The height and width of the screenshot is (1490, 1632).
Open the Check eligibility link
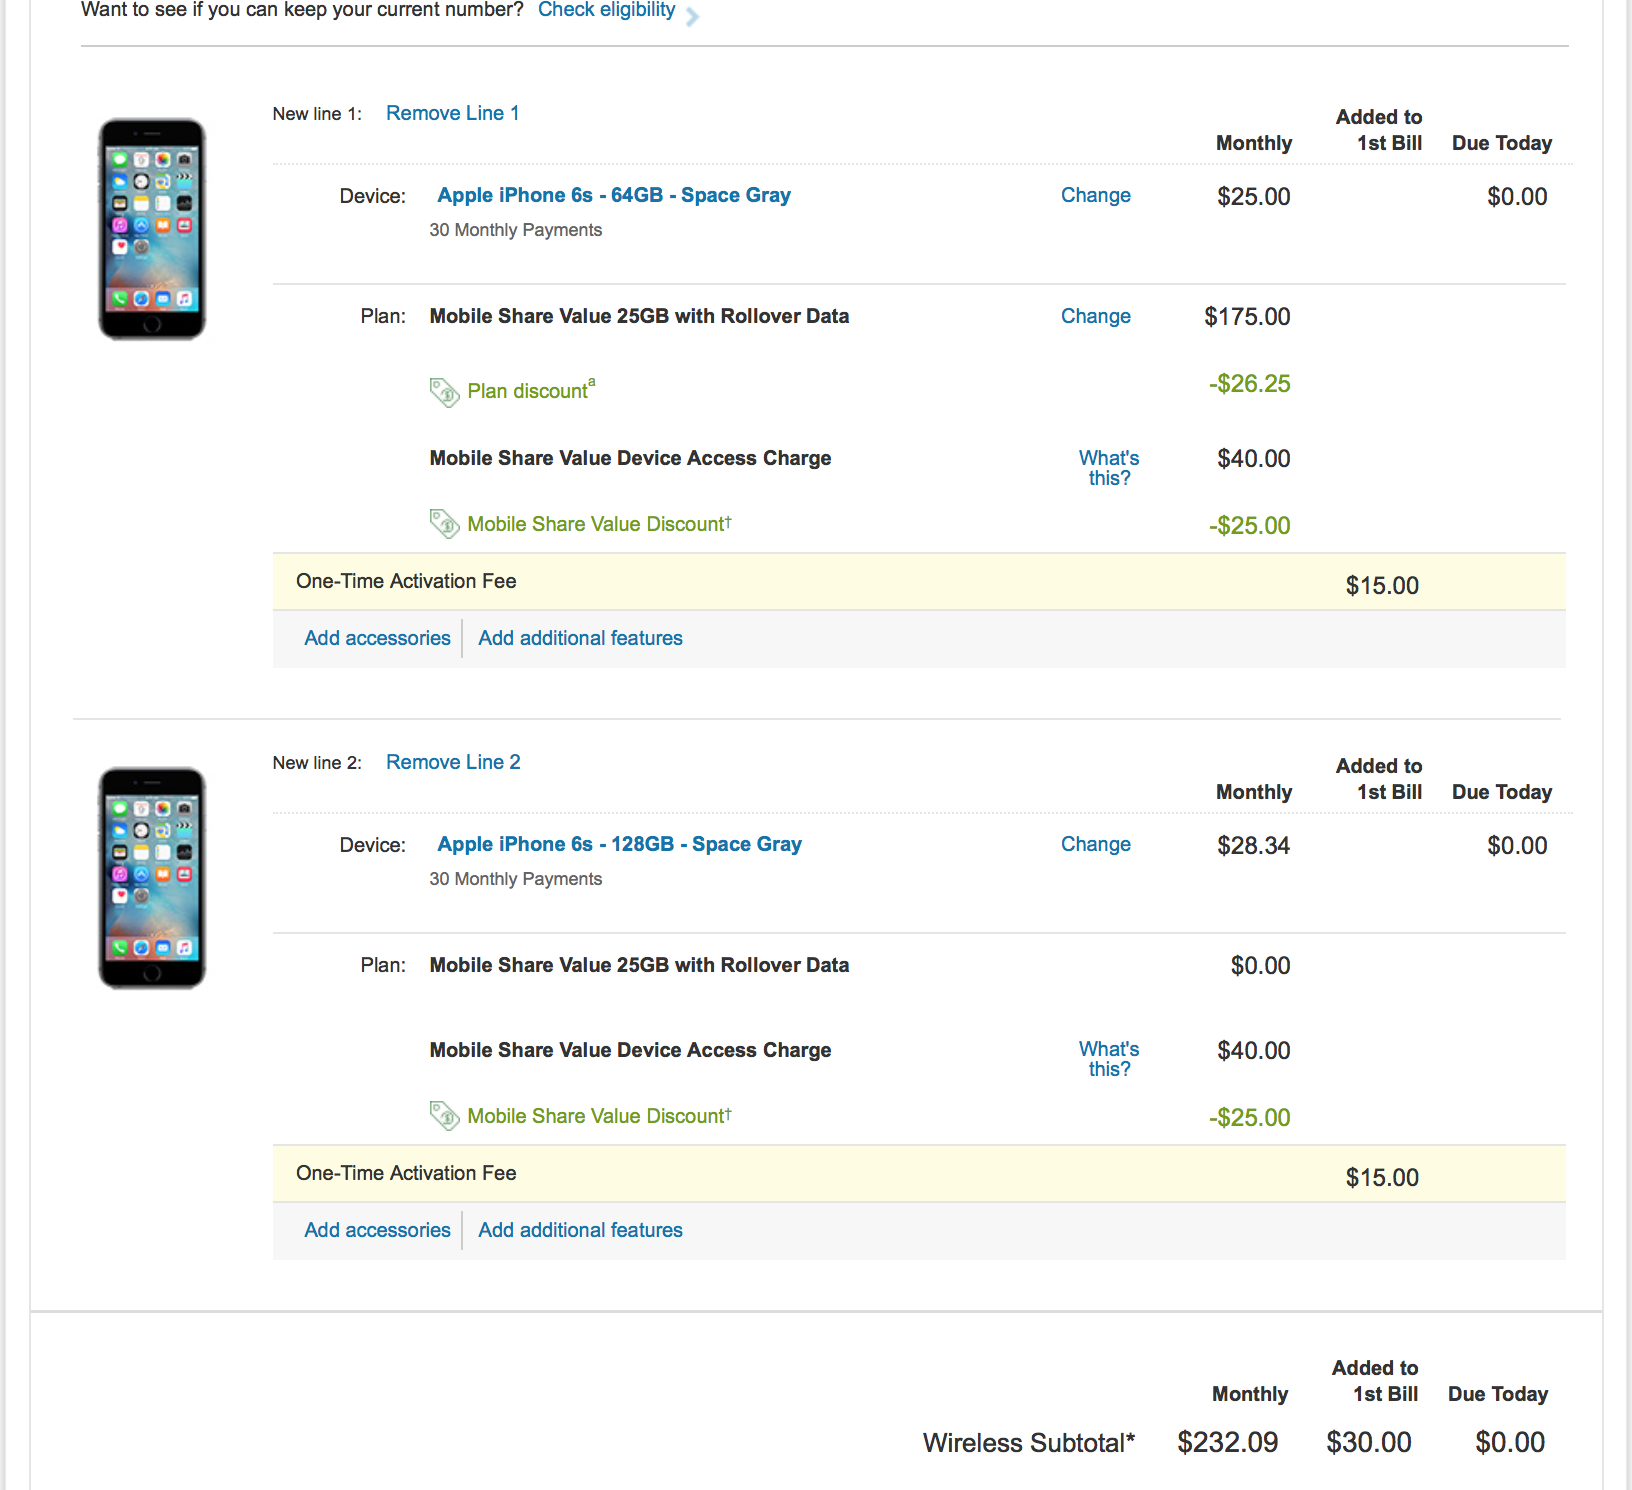point(606,10)
